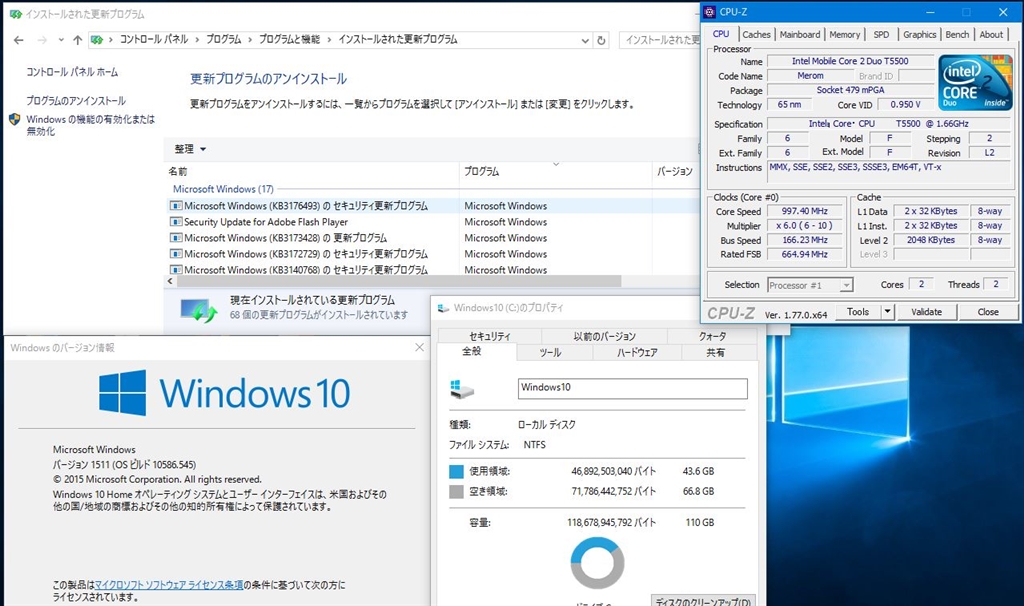The width and height of the screenshot is (1024, 606).
Task: Switch to Memory tab in CPU-Z
Action: [844, 35]
